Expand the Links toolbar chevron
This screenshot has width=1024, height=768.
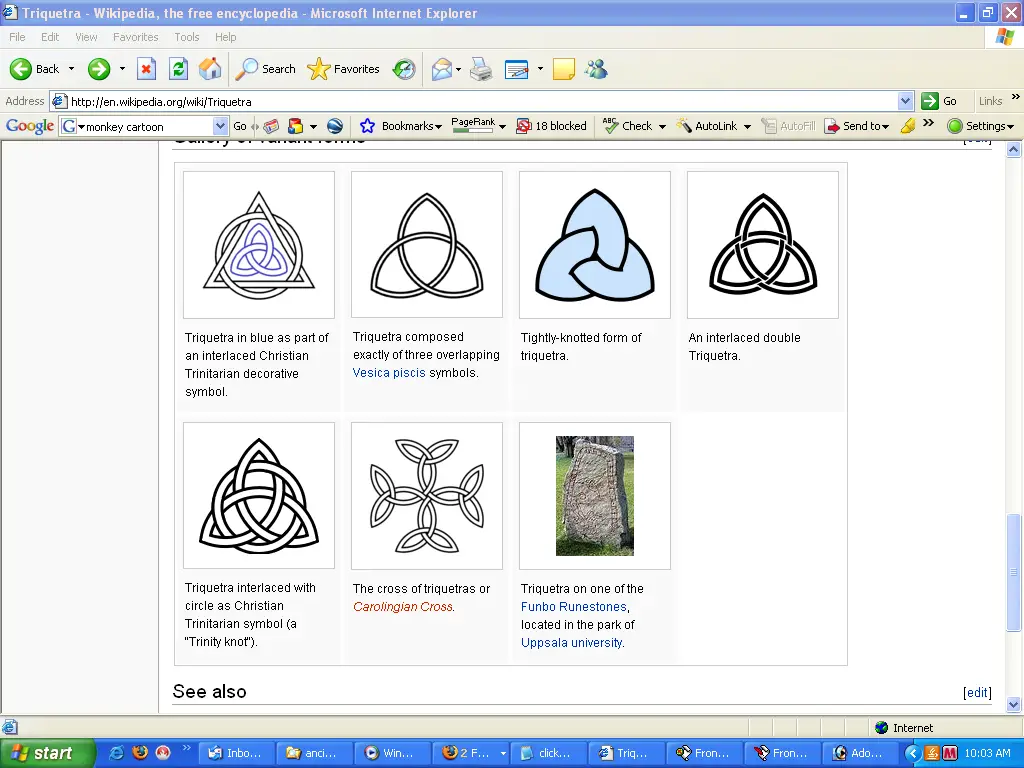tap(1016, 97)
